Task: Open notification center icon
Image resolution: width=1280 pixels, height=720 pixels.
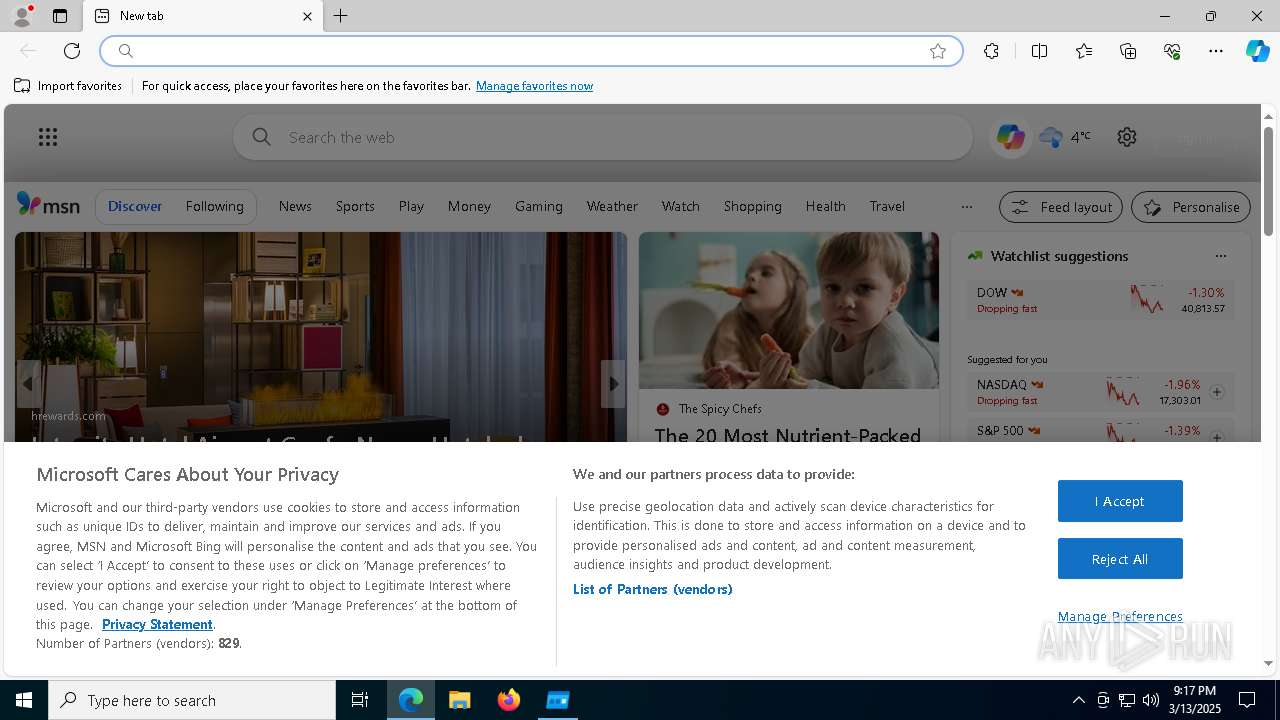Action: pyautogui.click(x=1247, y=700)
